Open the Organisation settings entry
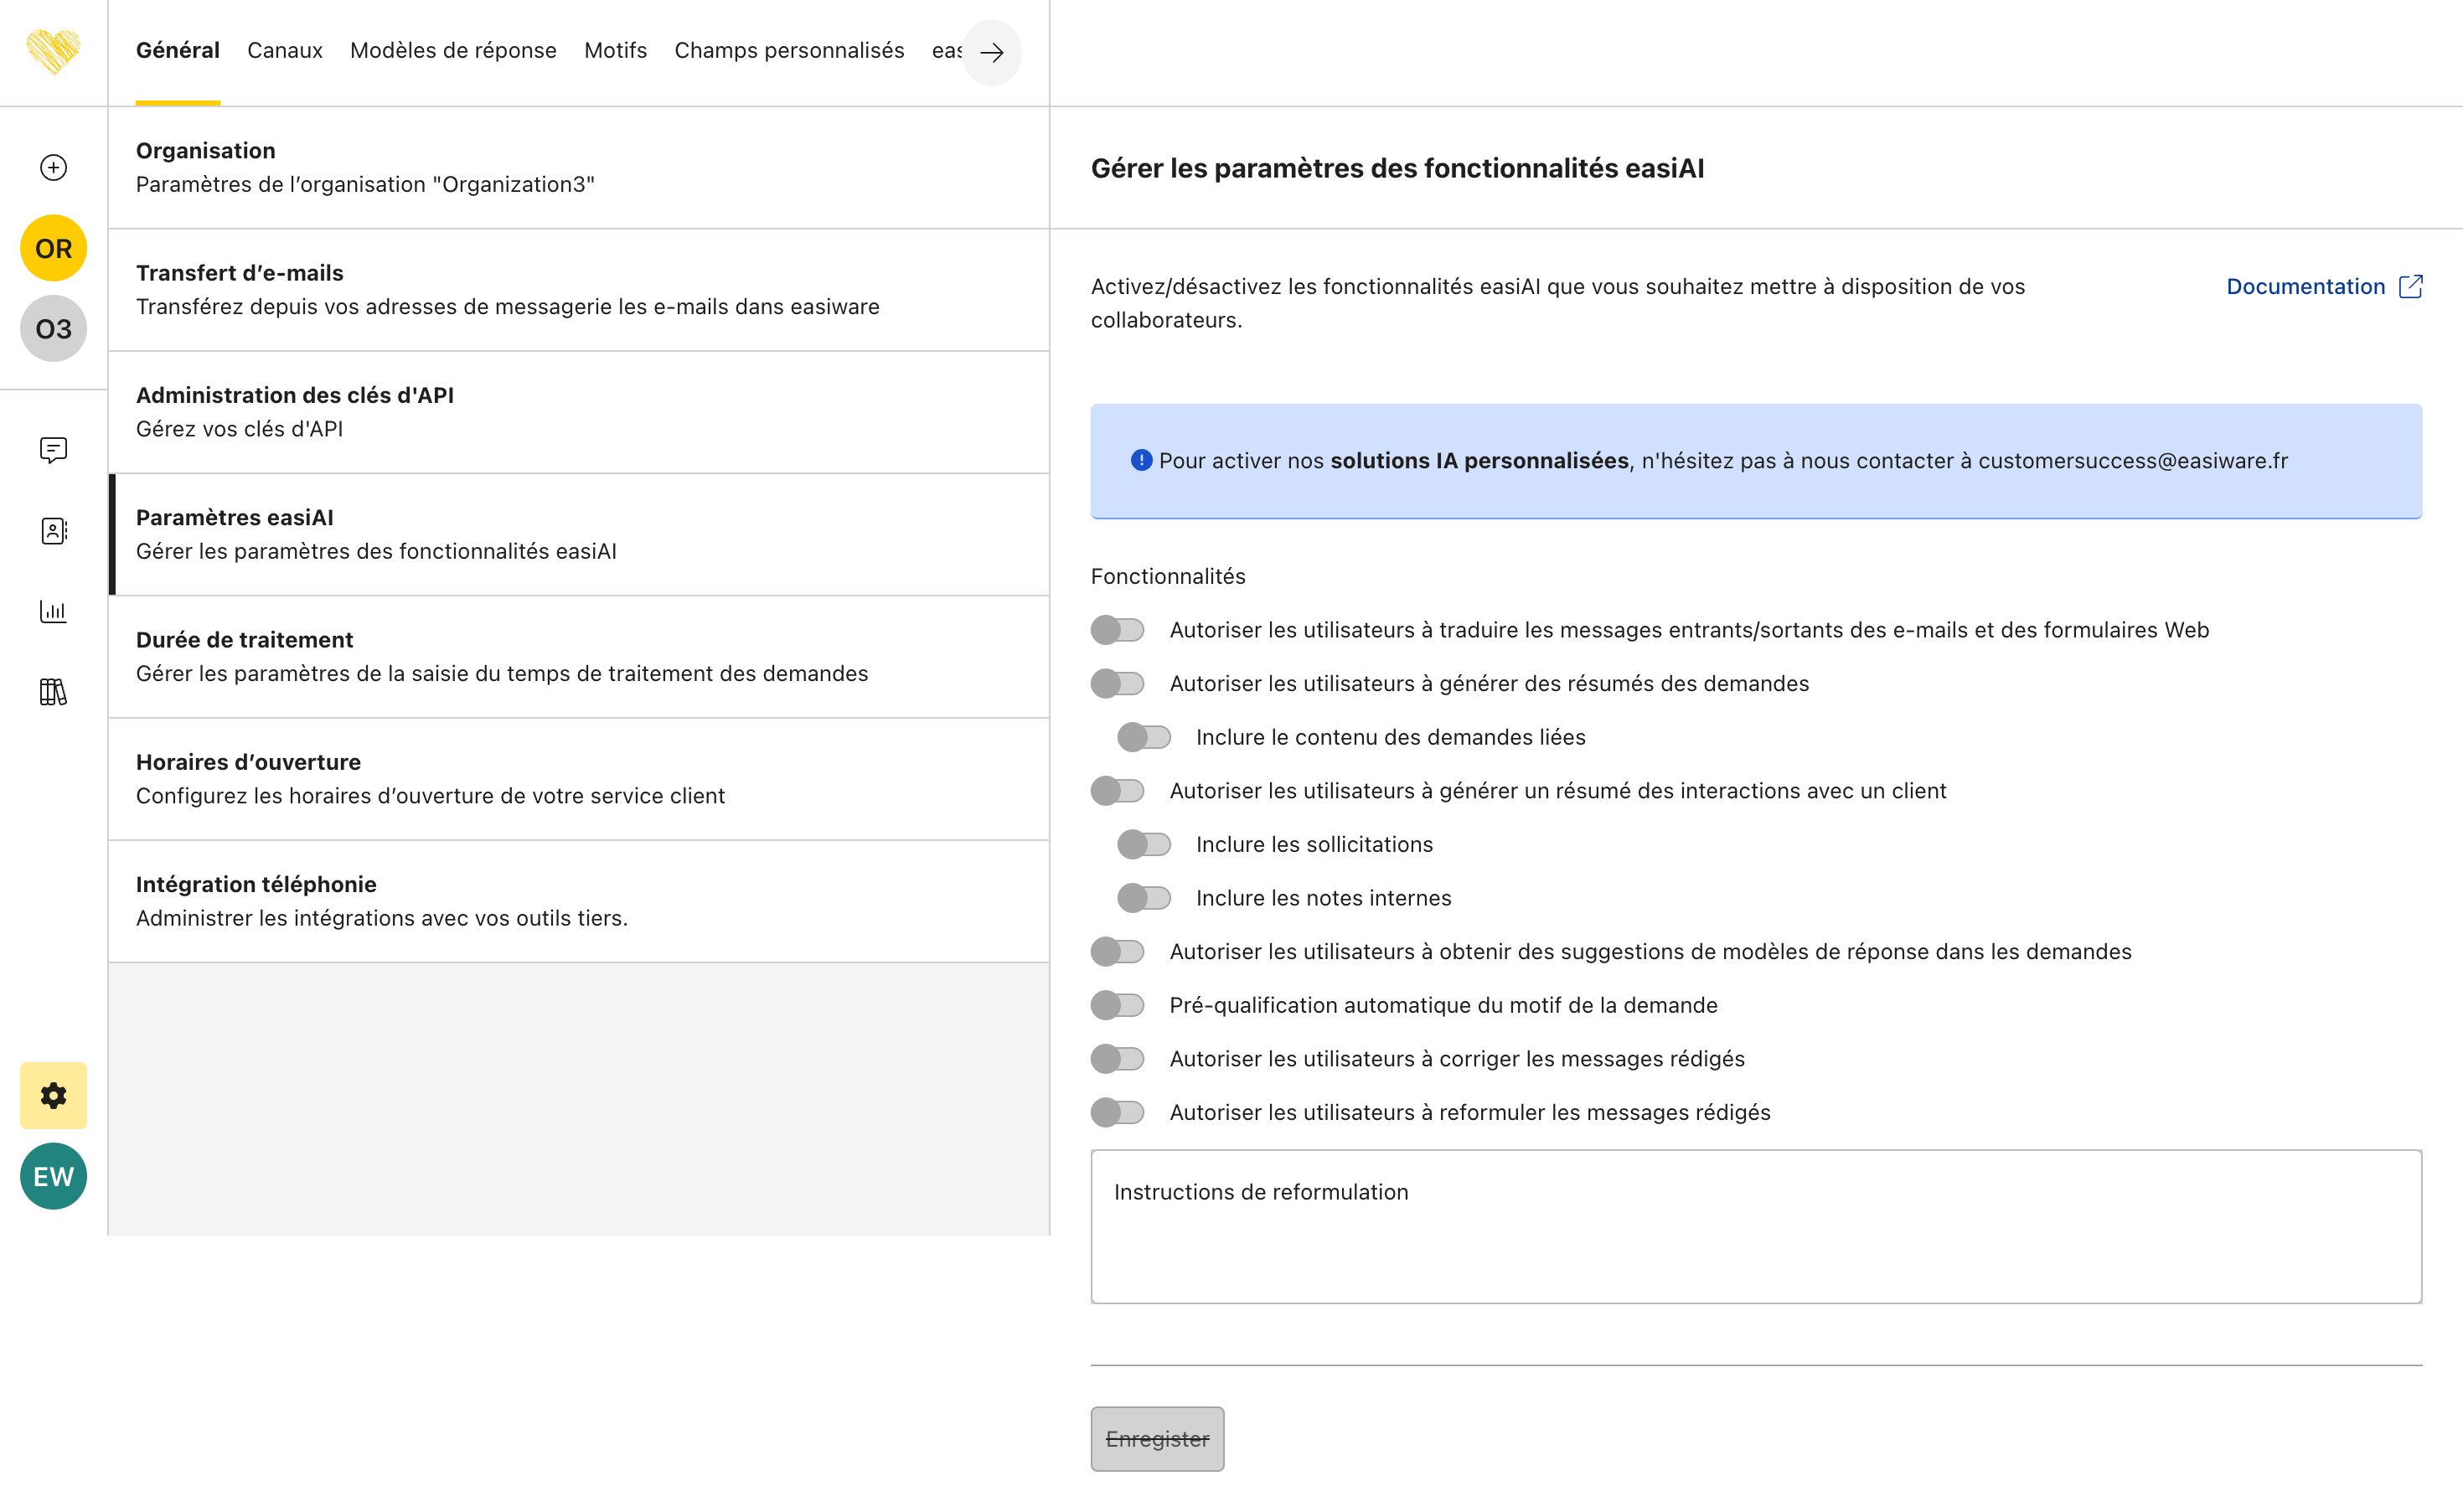The image size is (2463, 1512). (579, 167)
